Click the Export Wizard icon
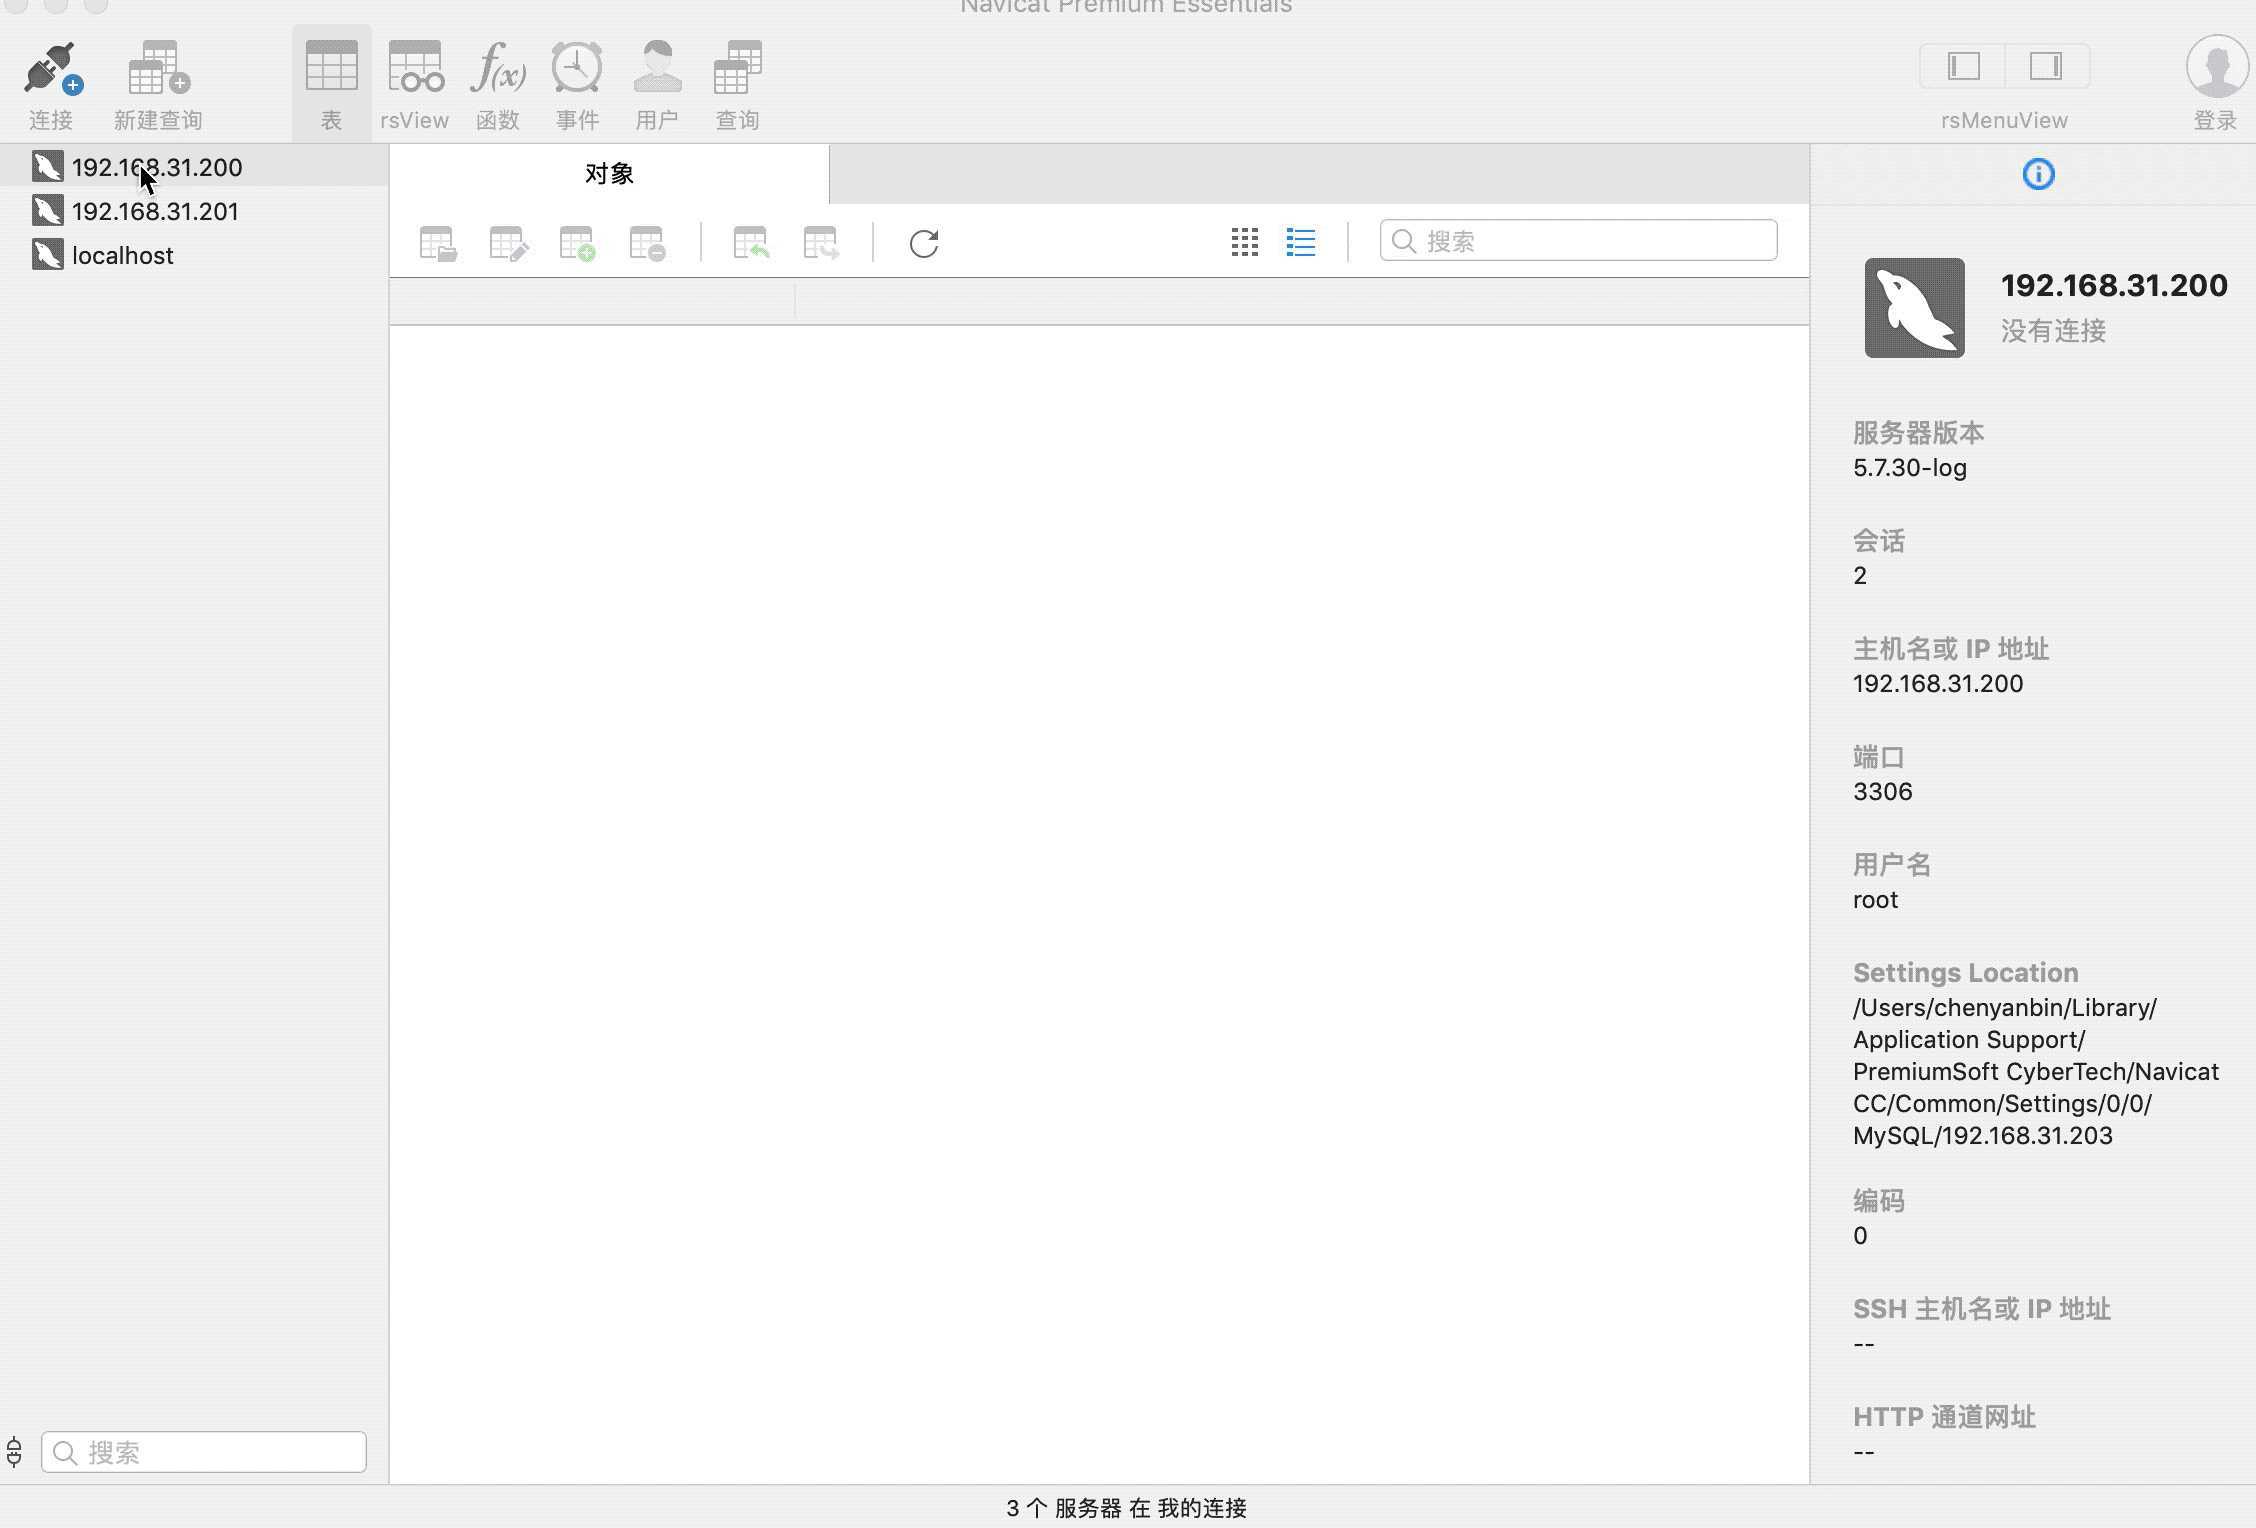Viewport: 2256px width, 1528px height. 821,243
